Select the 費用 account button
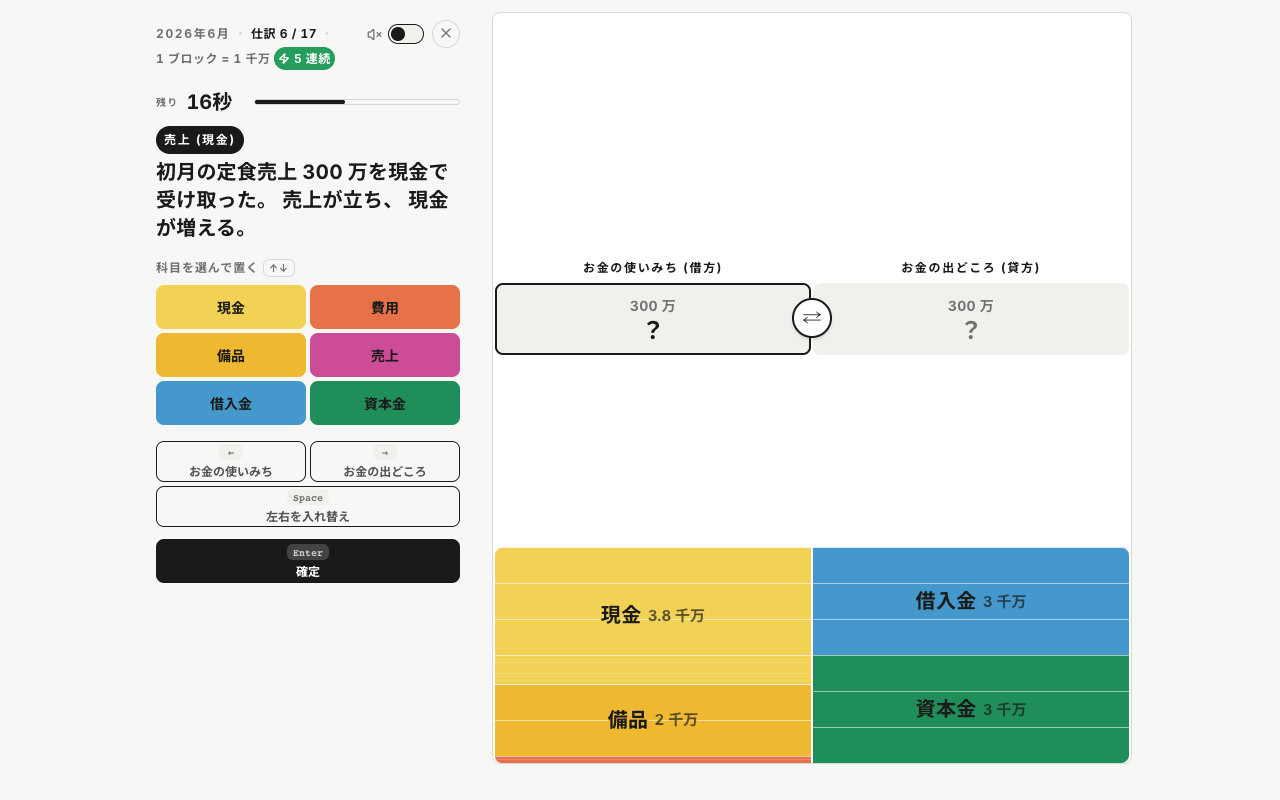 385,307
